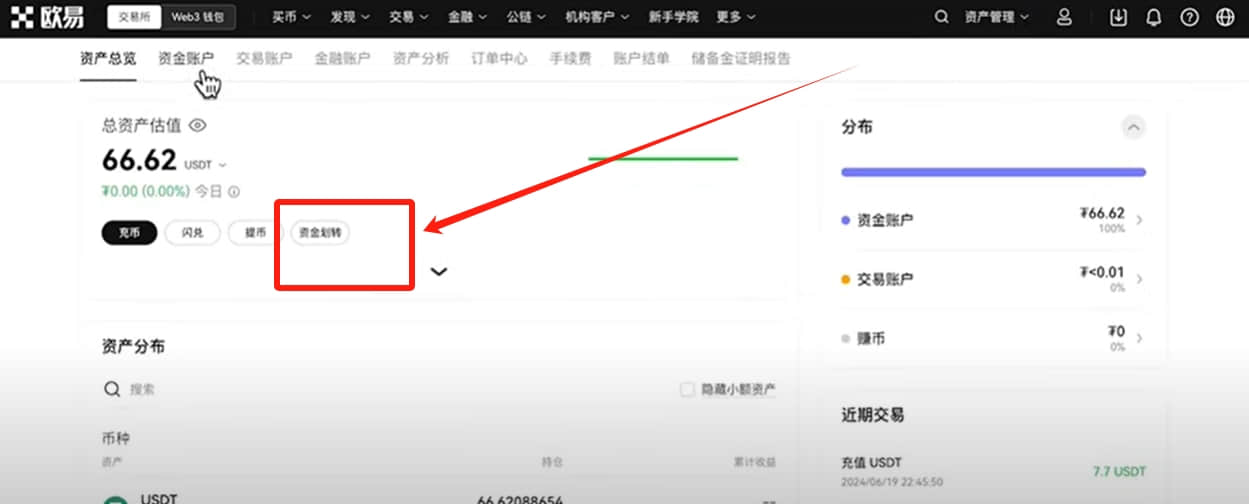Click the 充币 deposit button
1249x504 pixels.
tap(129, 232)
